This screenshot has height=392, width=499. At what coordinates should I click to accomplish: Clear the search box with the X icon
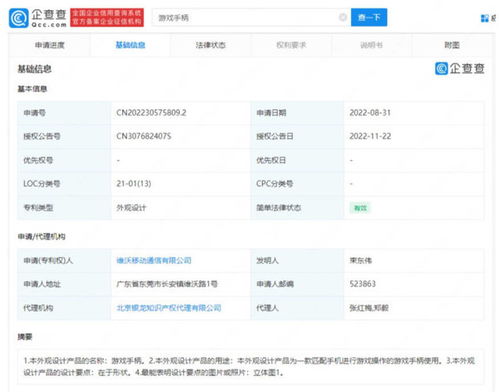343,17
